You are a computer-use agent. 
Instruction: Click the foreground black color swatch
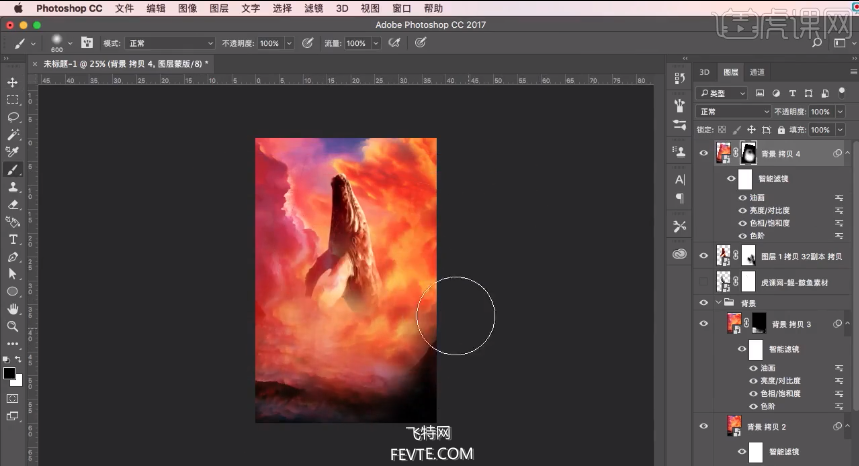tap(9, 373)
